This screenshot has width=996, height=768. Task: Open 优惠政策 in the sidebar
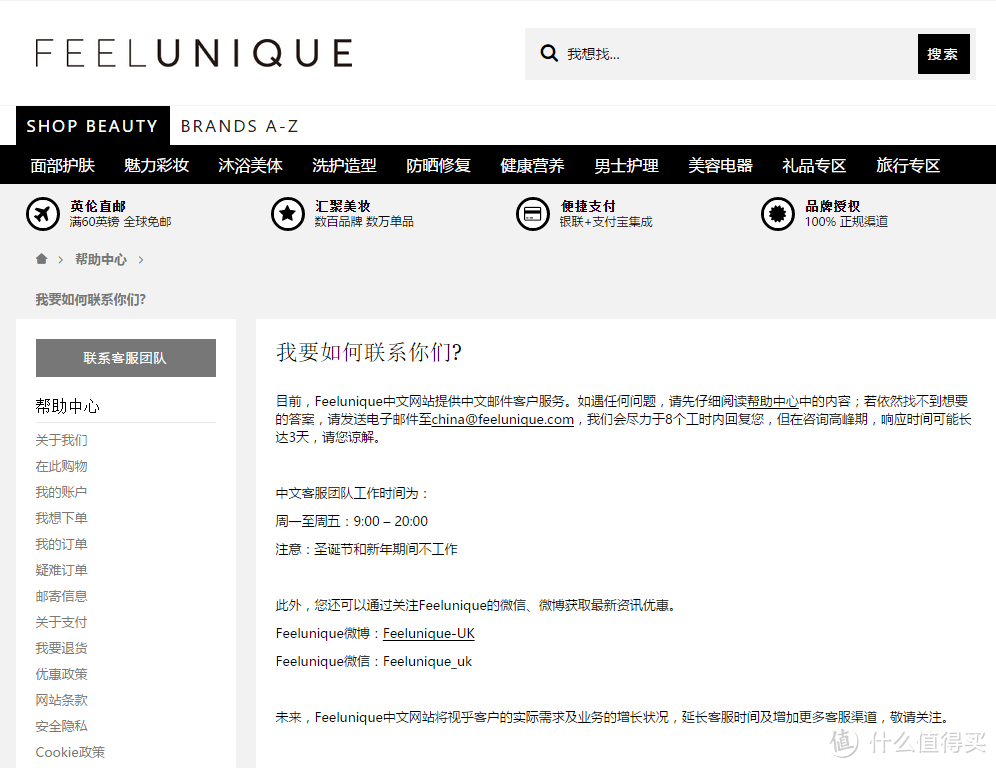[62, 674]
